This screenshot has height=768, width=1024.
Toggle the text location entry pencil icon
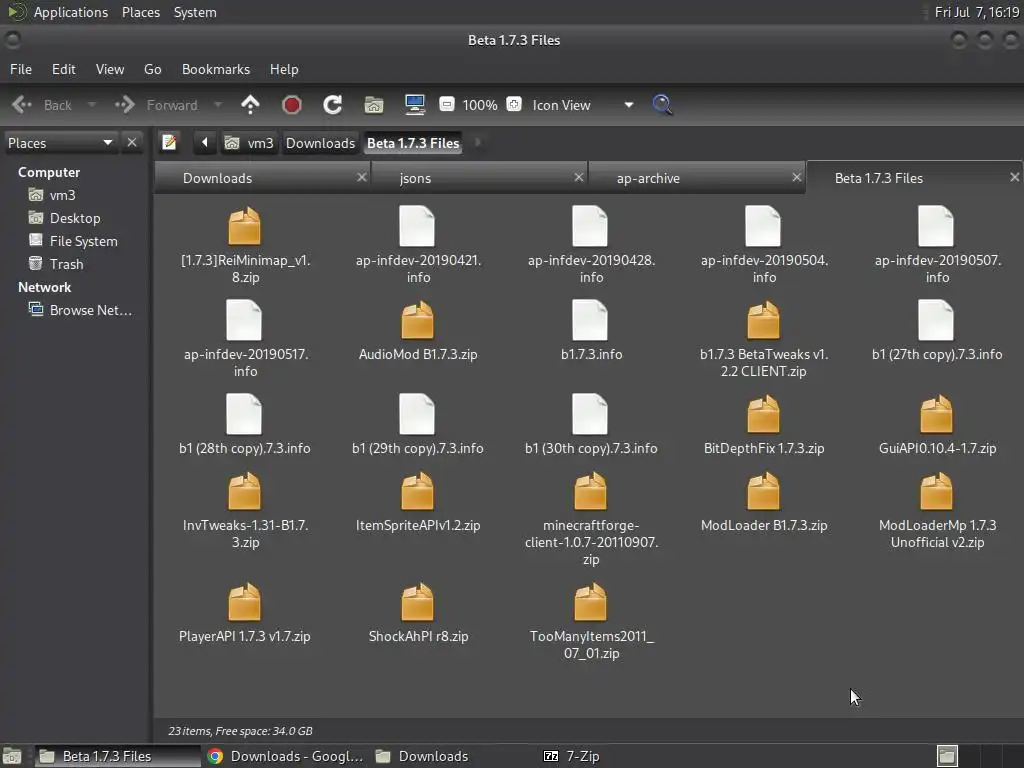click(169, 142)
